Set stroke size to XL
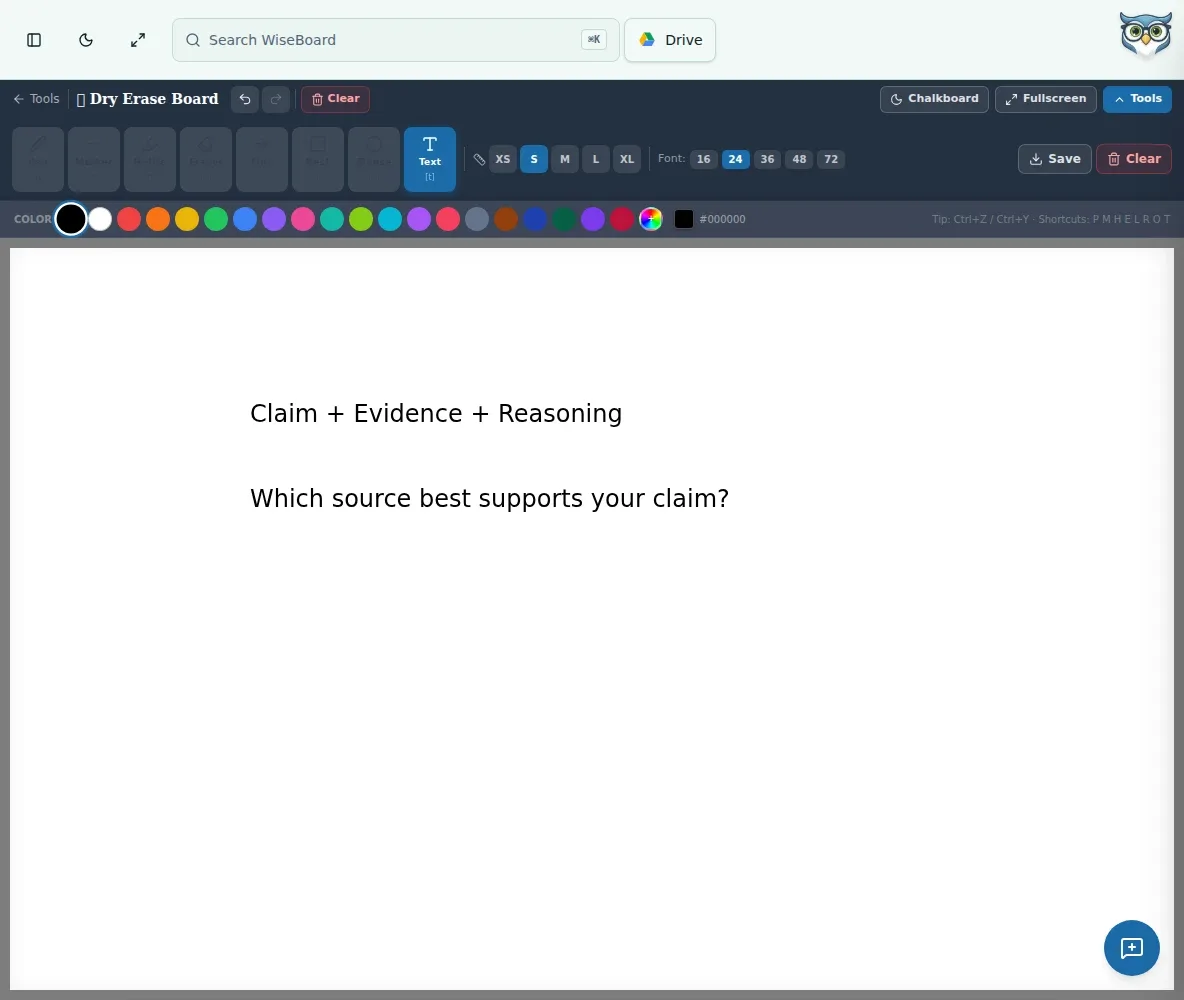1184x1000 pixels. click(x=627, y=159)
